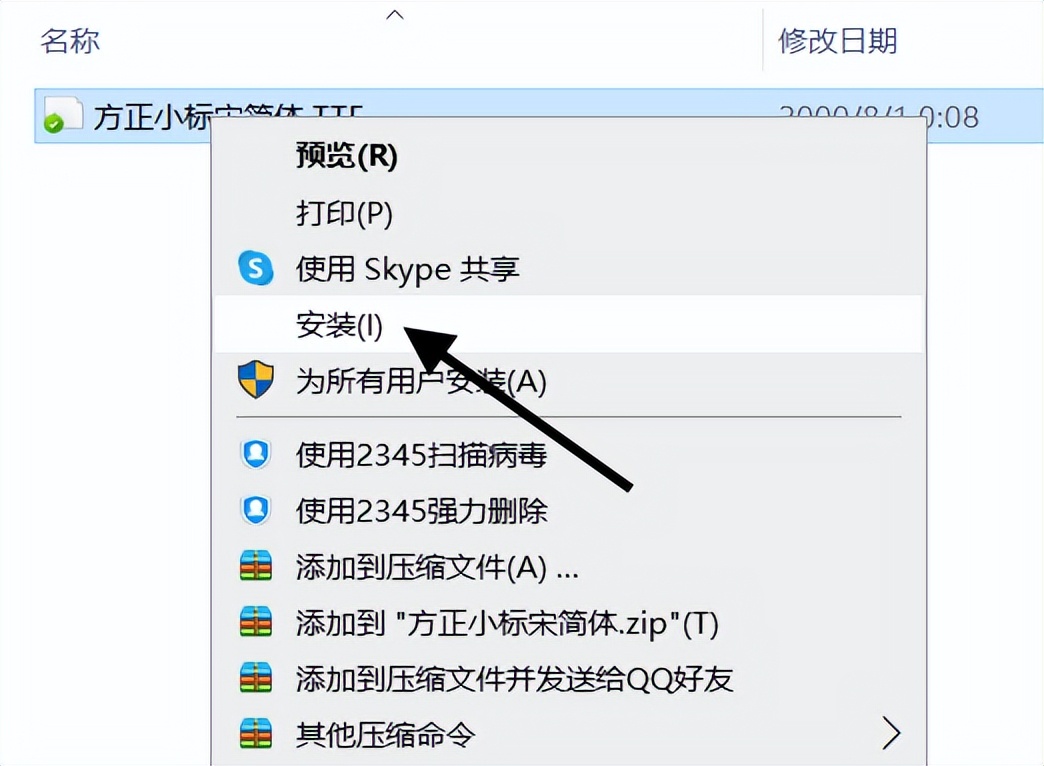Click the archive icon beside 方正小标宋简体.zip entry
The image size is (1044, 766).
pyautogui.click(x=256, y=622)
